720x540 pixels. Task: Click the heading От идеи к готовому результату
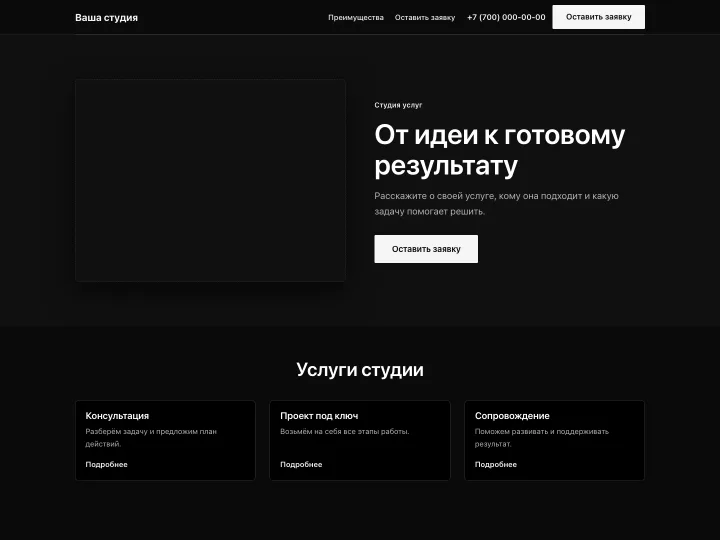(499, 150)
